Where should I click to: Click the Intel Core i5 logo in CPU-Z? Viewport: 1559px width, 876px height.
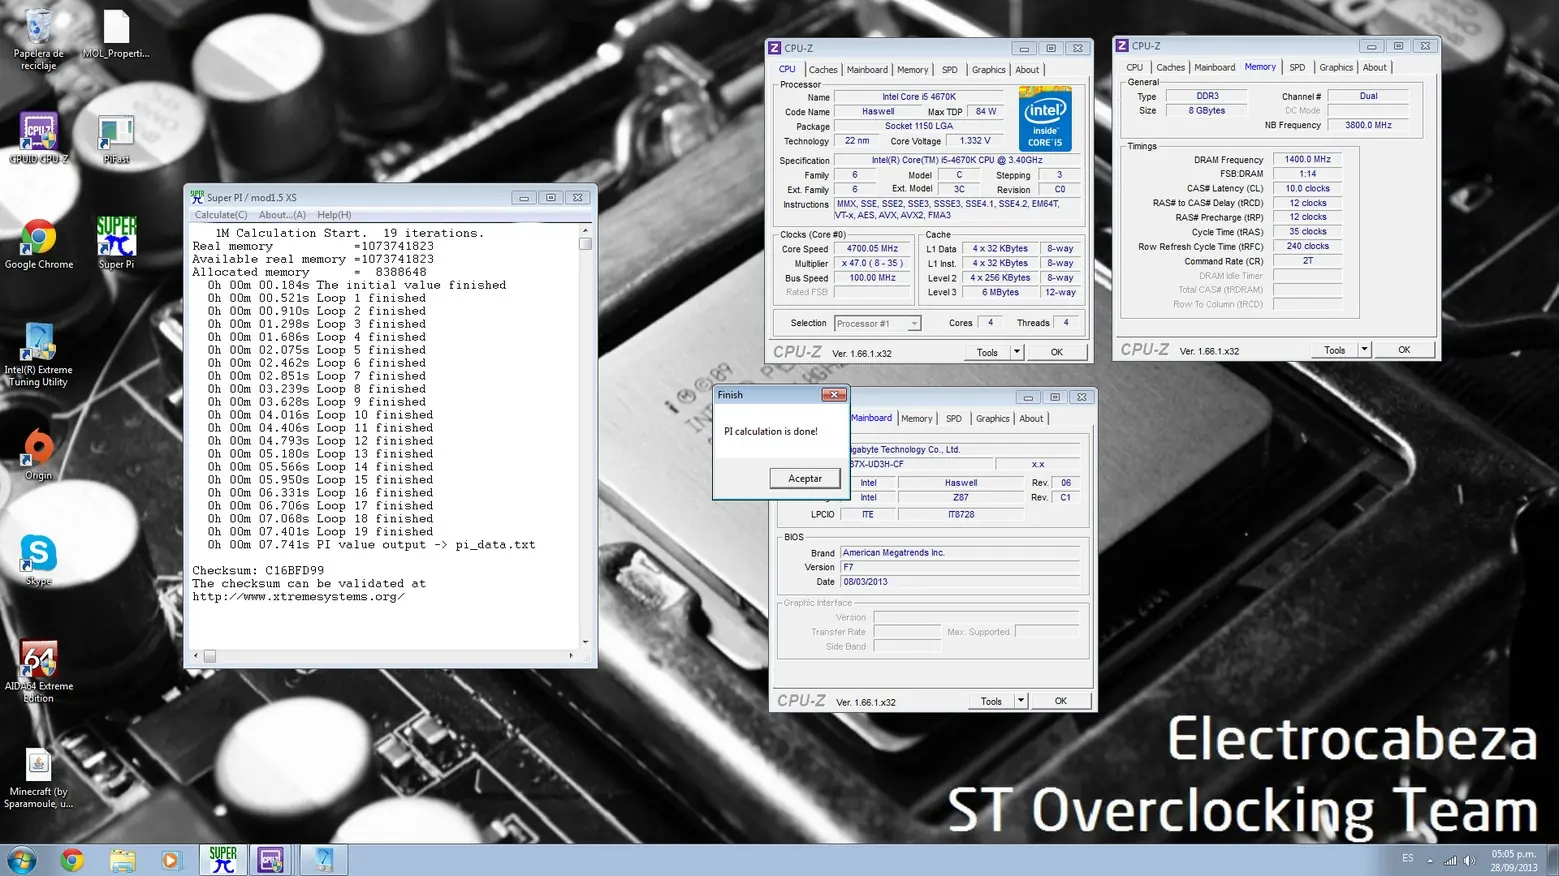coord(1045,118)
